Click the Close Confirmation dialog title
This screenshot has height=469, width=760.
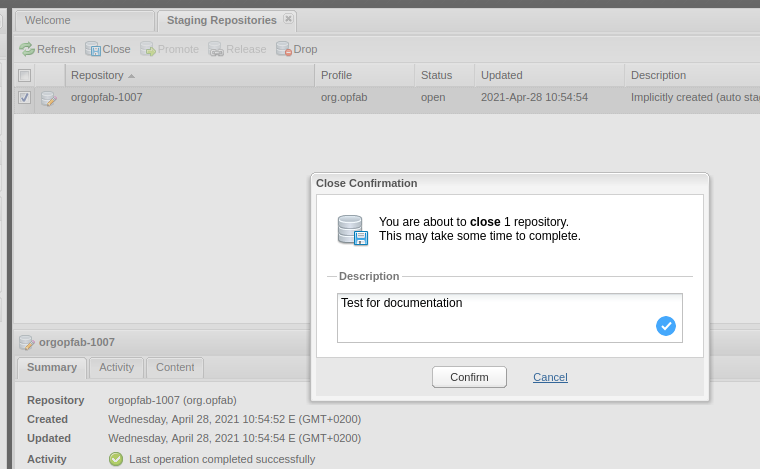pos(366,183)
